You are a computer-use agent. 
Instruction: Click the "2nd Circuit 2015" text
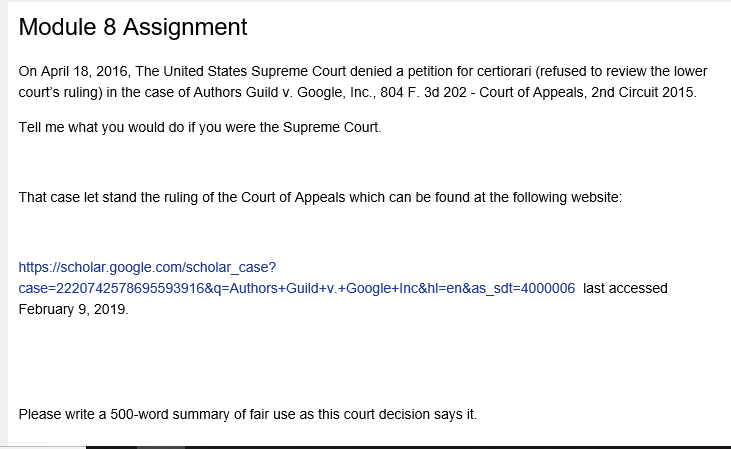pyautogui.click(x=642, y=92)
